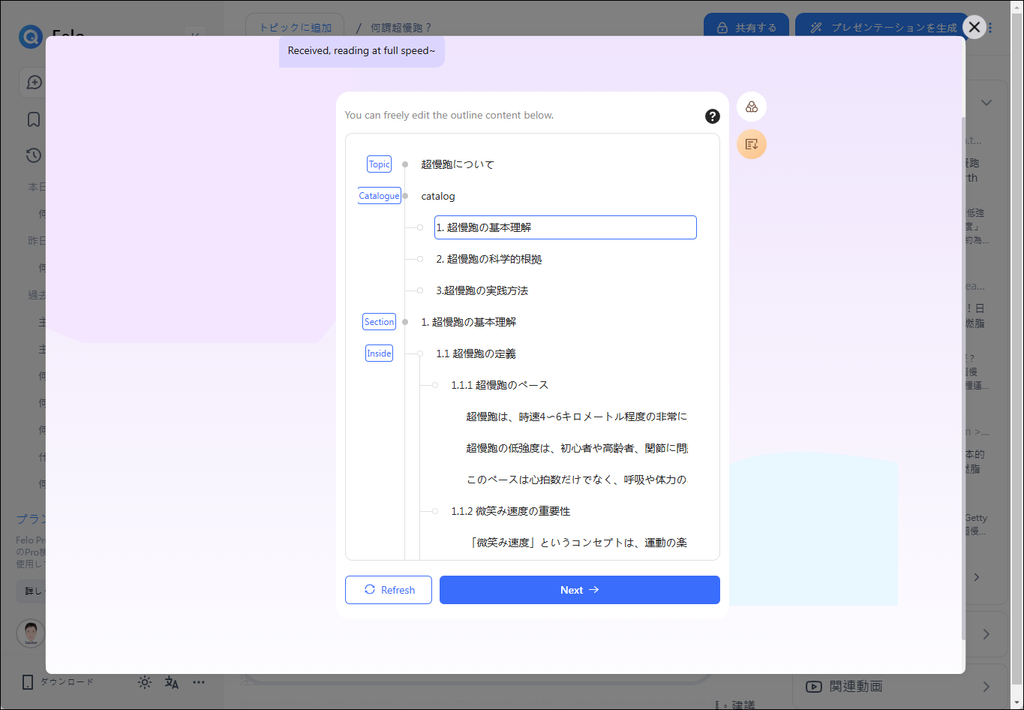Viewport: 1024px width, 710px height.
Task: Select catalog item '2. 超慢跑の科学的根拠'
Action: [488, 259]
